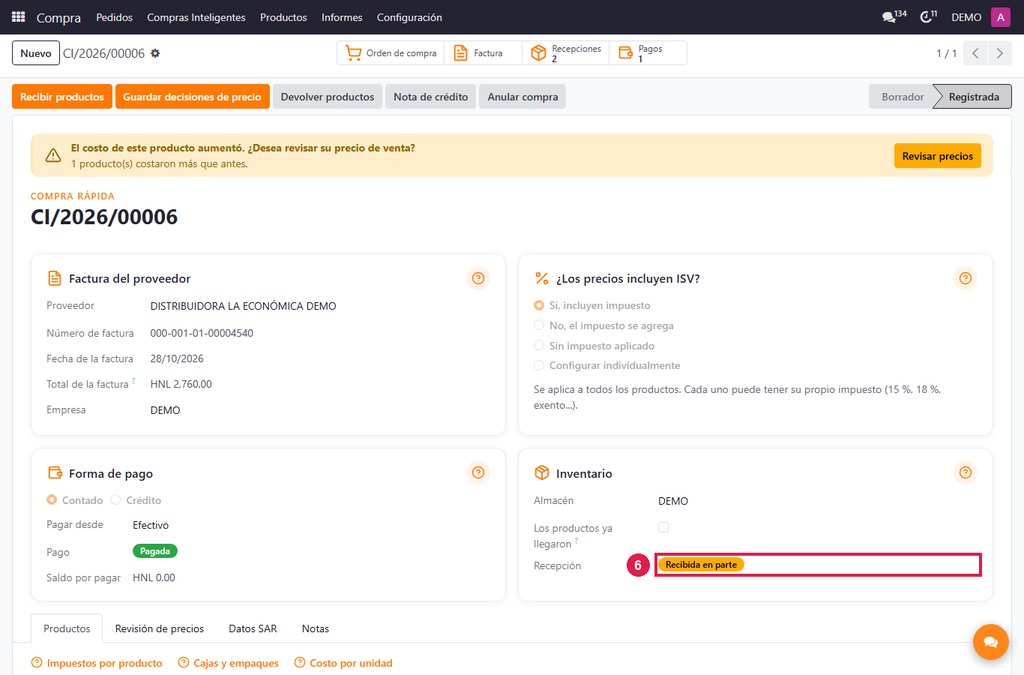This screenshot has height=675, width=1024.
Task: Switch to the Notas tab
Action: [315, 629]
